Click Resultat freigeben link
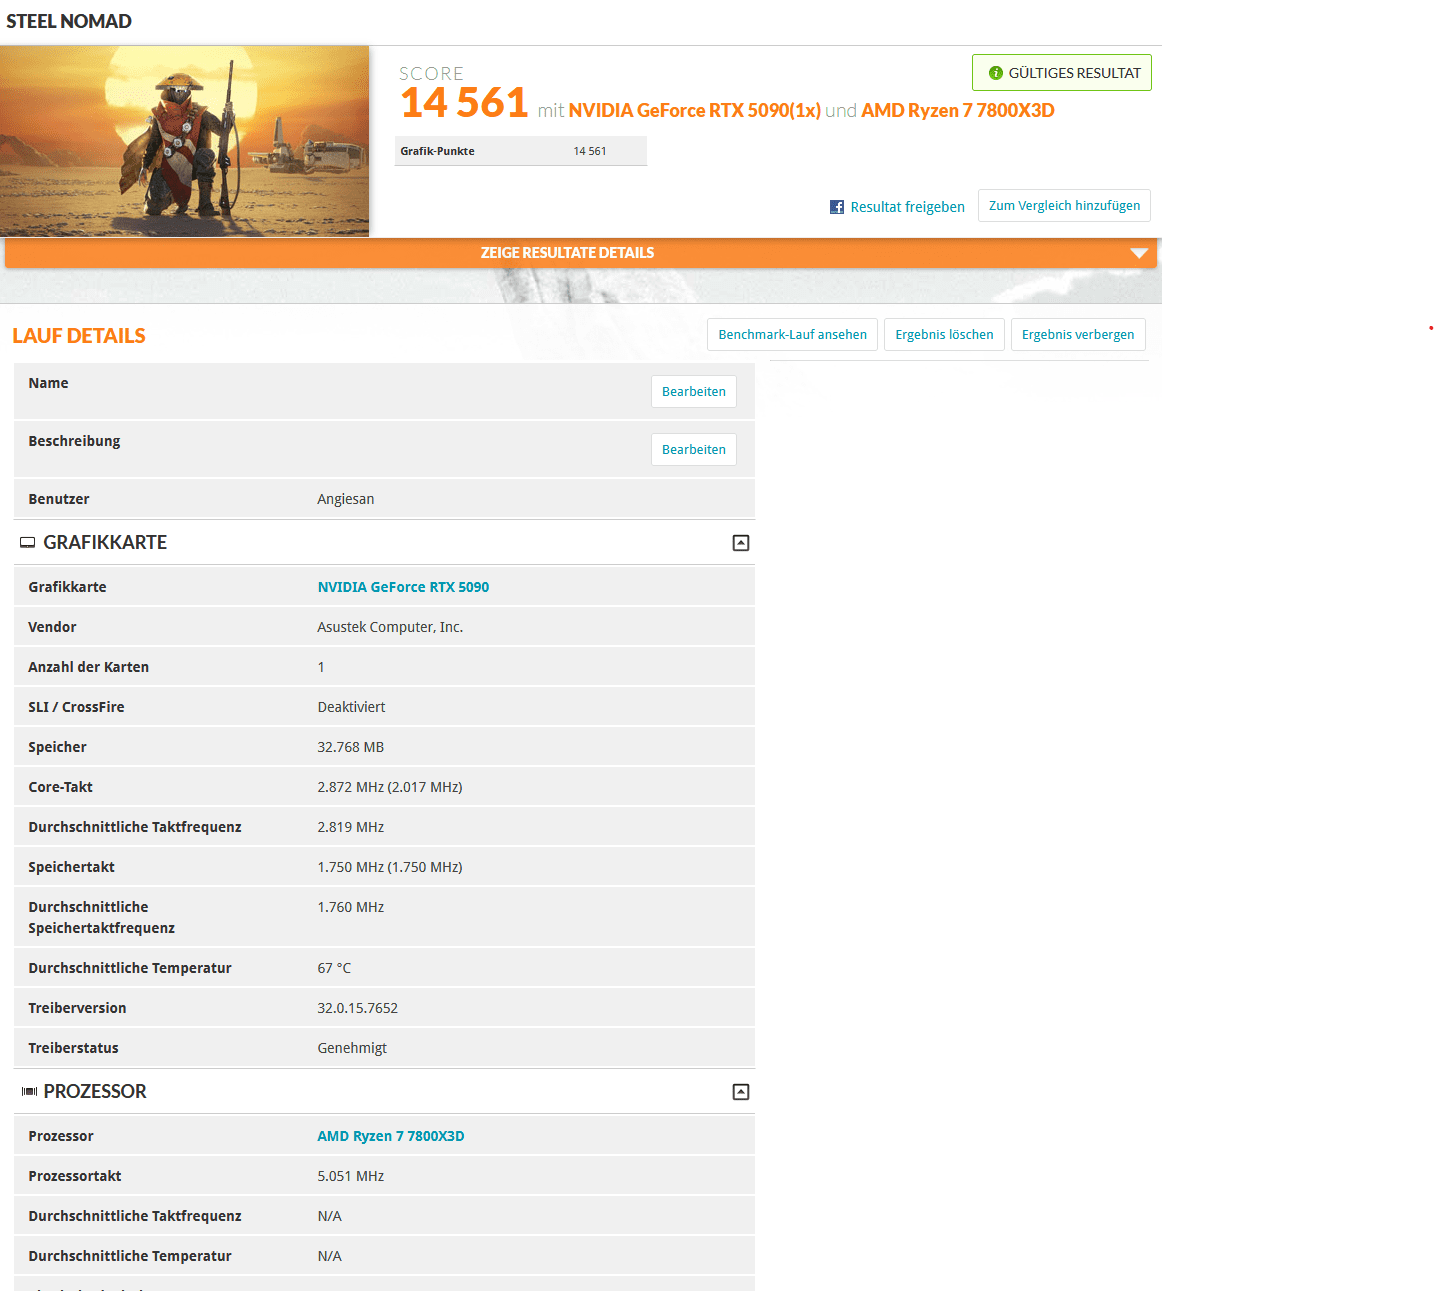The height and width of the screenshot is (1291, 1434). tap(907, 207)
